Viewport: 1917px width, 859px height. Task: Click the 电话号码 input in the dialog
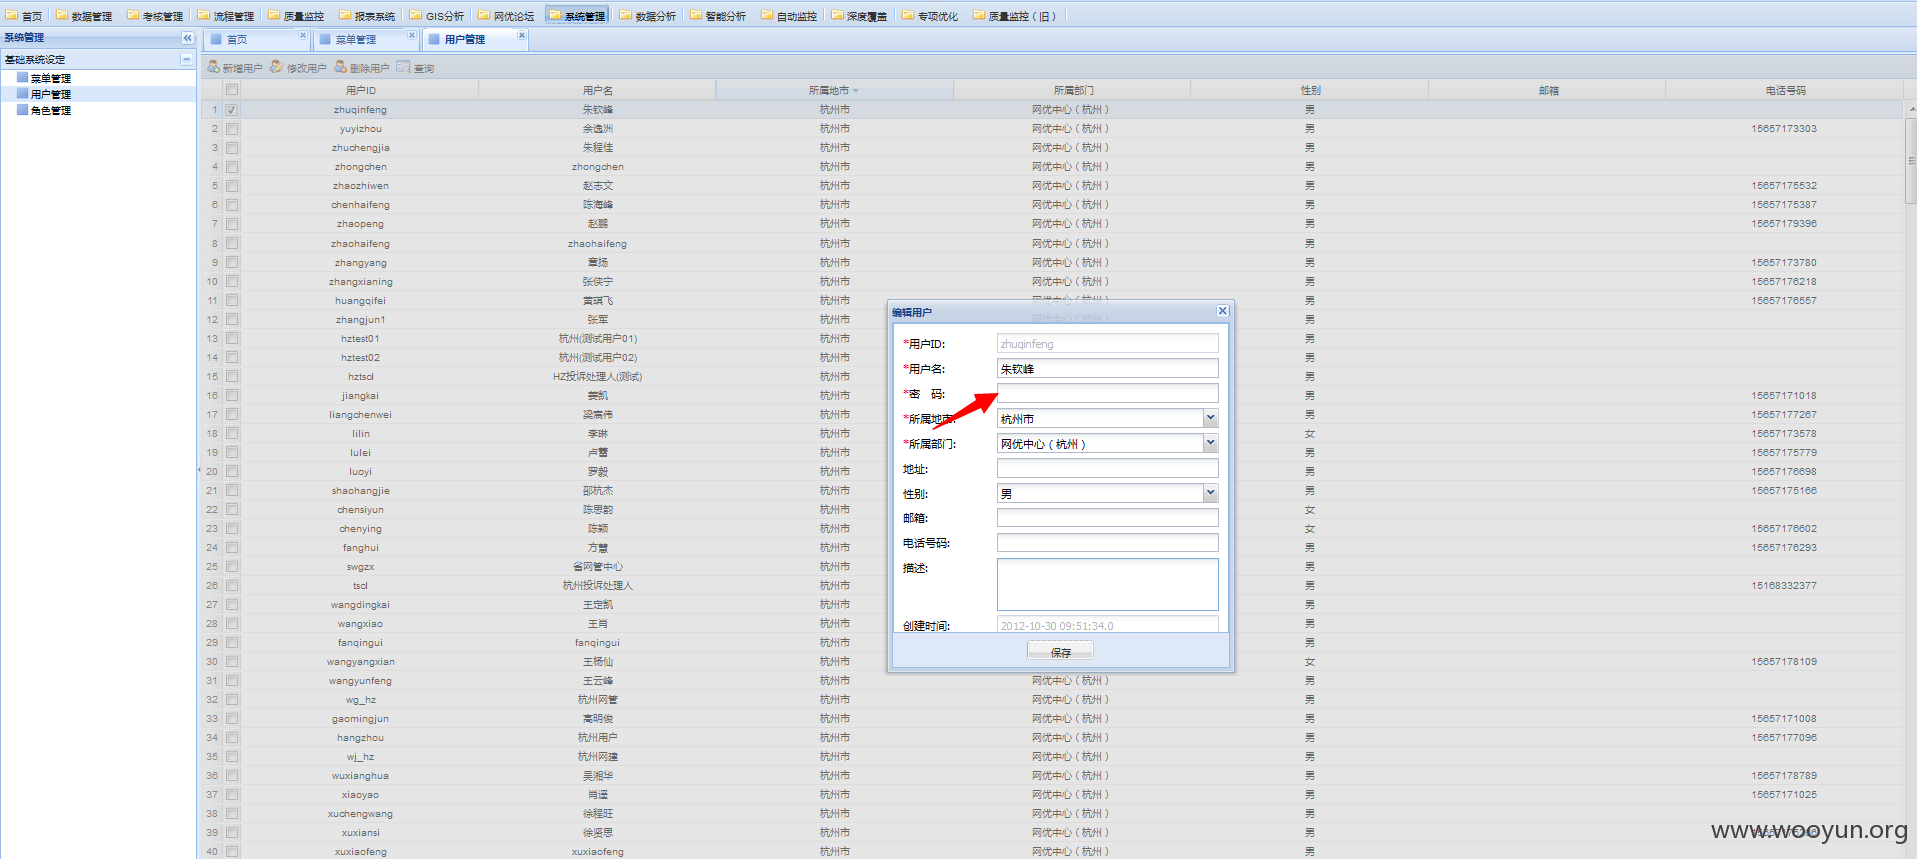pos(1107,542)
